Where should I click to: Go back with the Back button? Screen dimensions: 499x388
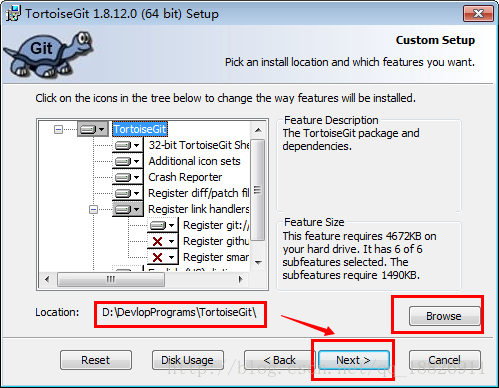(279, 360)
